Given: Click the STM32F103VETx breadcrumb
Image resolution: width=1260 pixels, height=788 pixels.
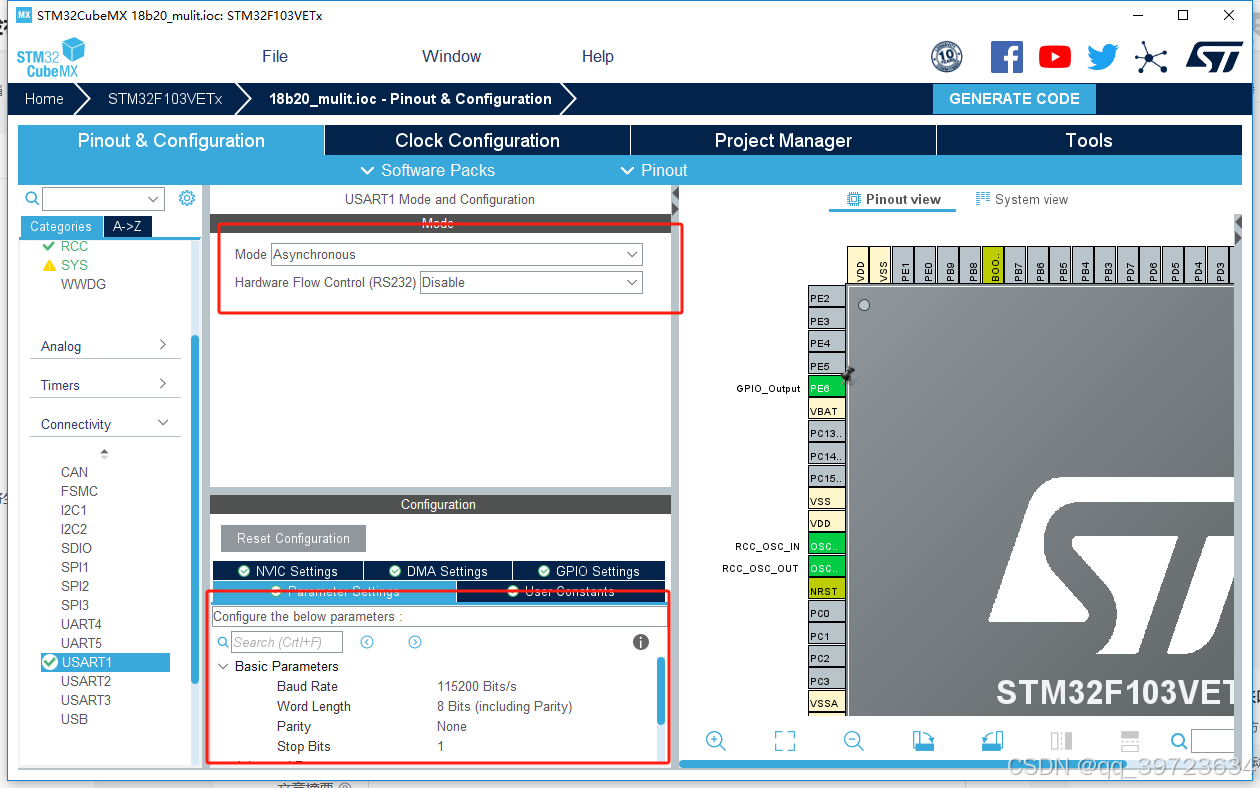Looking at the screenshot, I should (165, 99).
